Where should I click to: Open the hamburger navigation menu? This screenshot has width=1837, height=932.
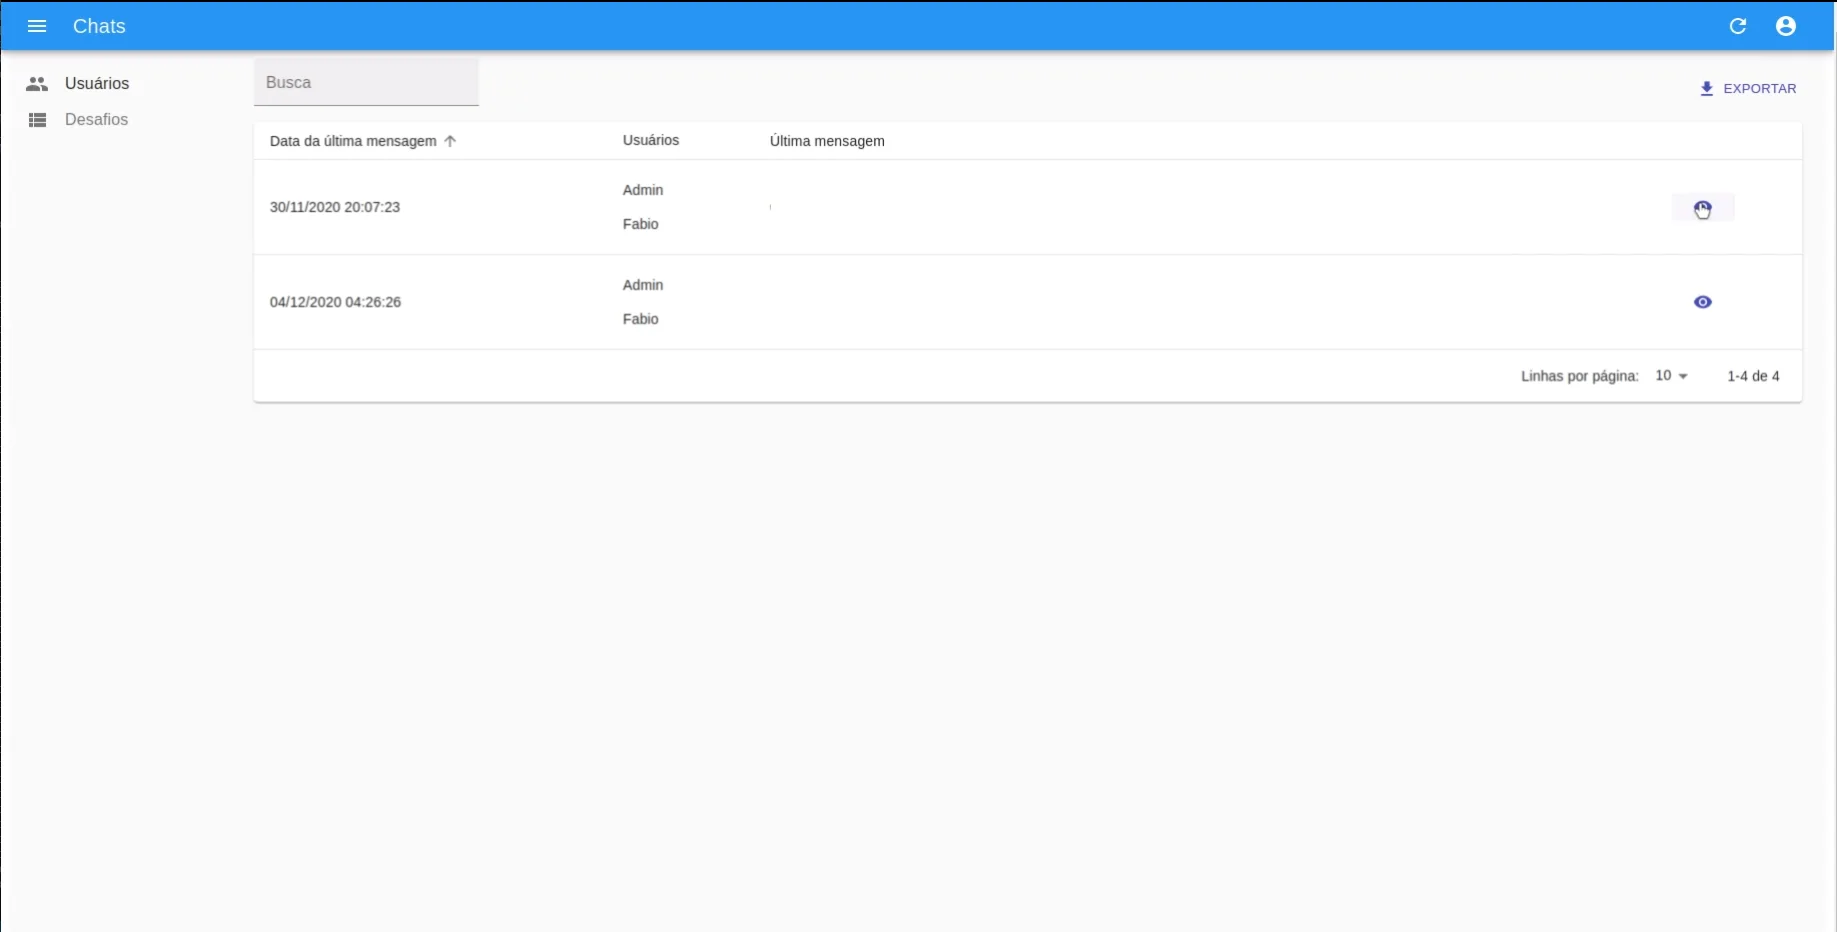pos(37,26)
